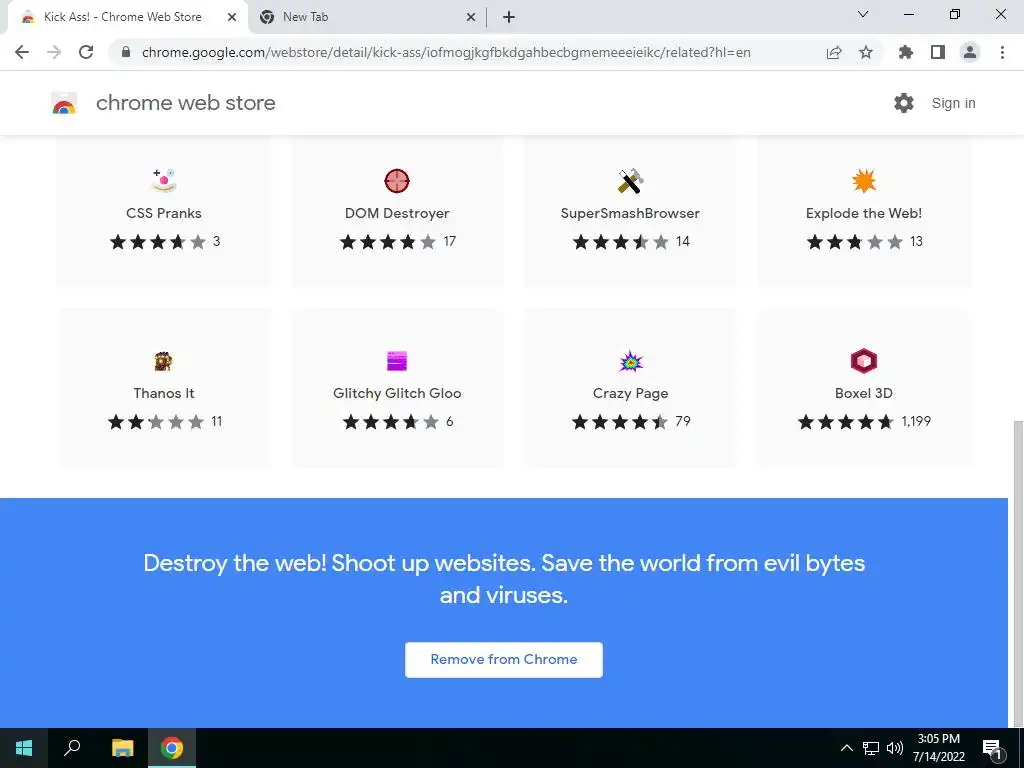Screen dimensions: 1024x768
Task: Open network status tray icon
Action: point(871,748)
